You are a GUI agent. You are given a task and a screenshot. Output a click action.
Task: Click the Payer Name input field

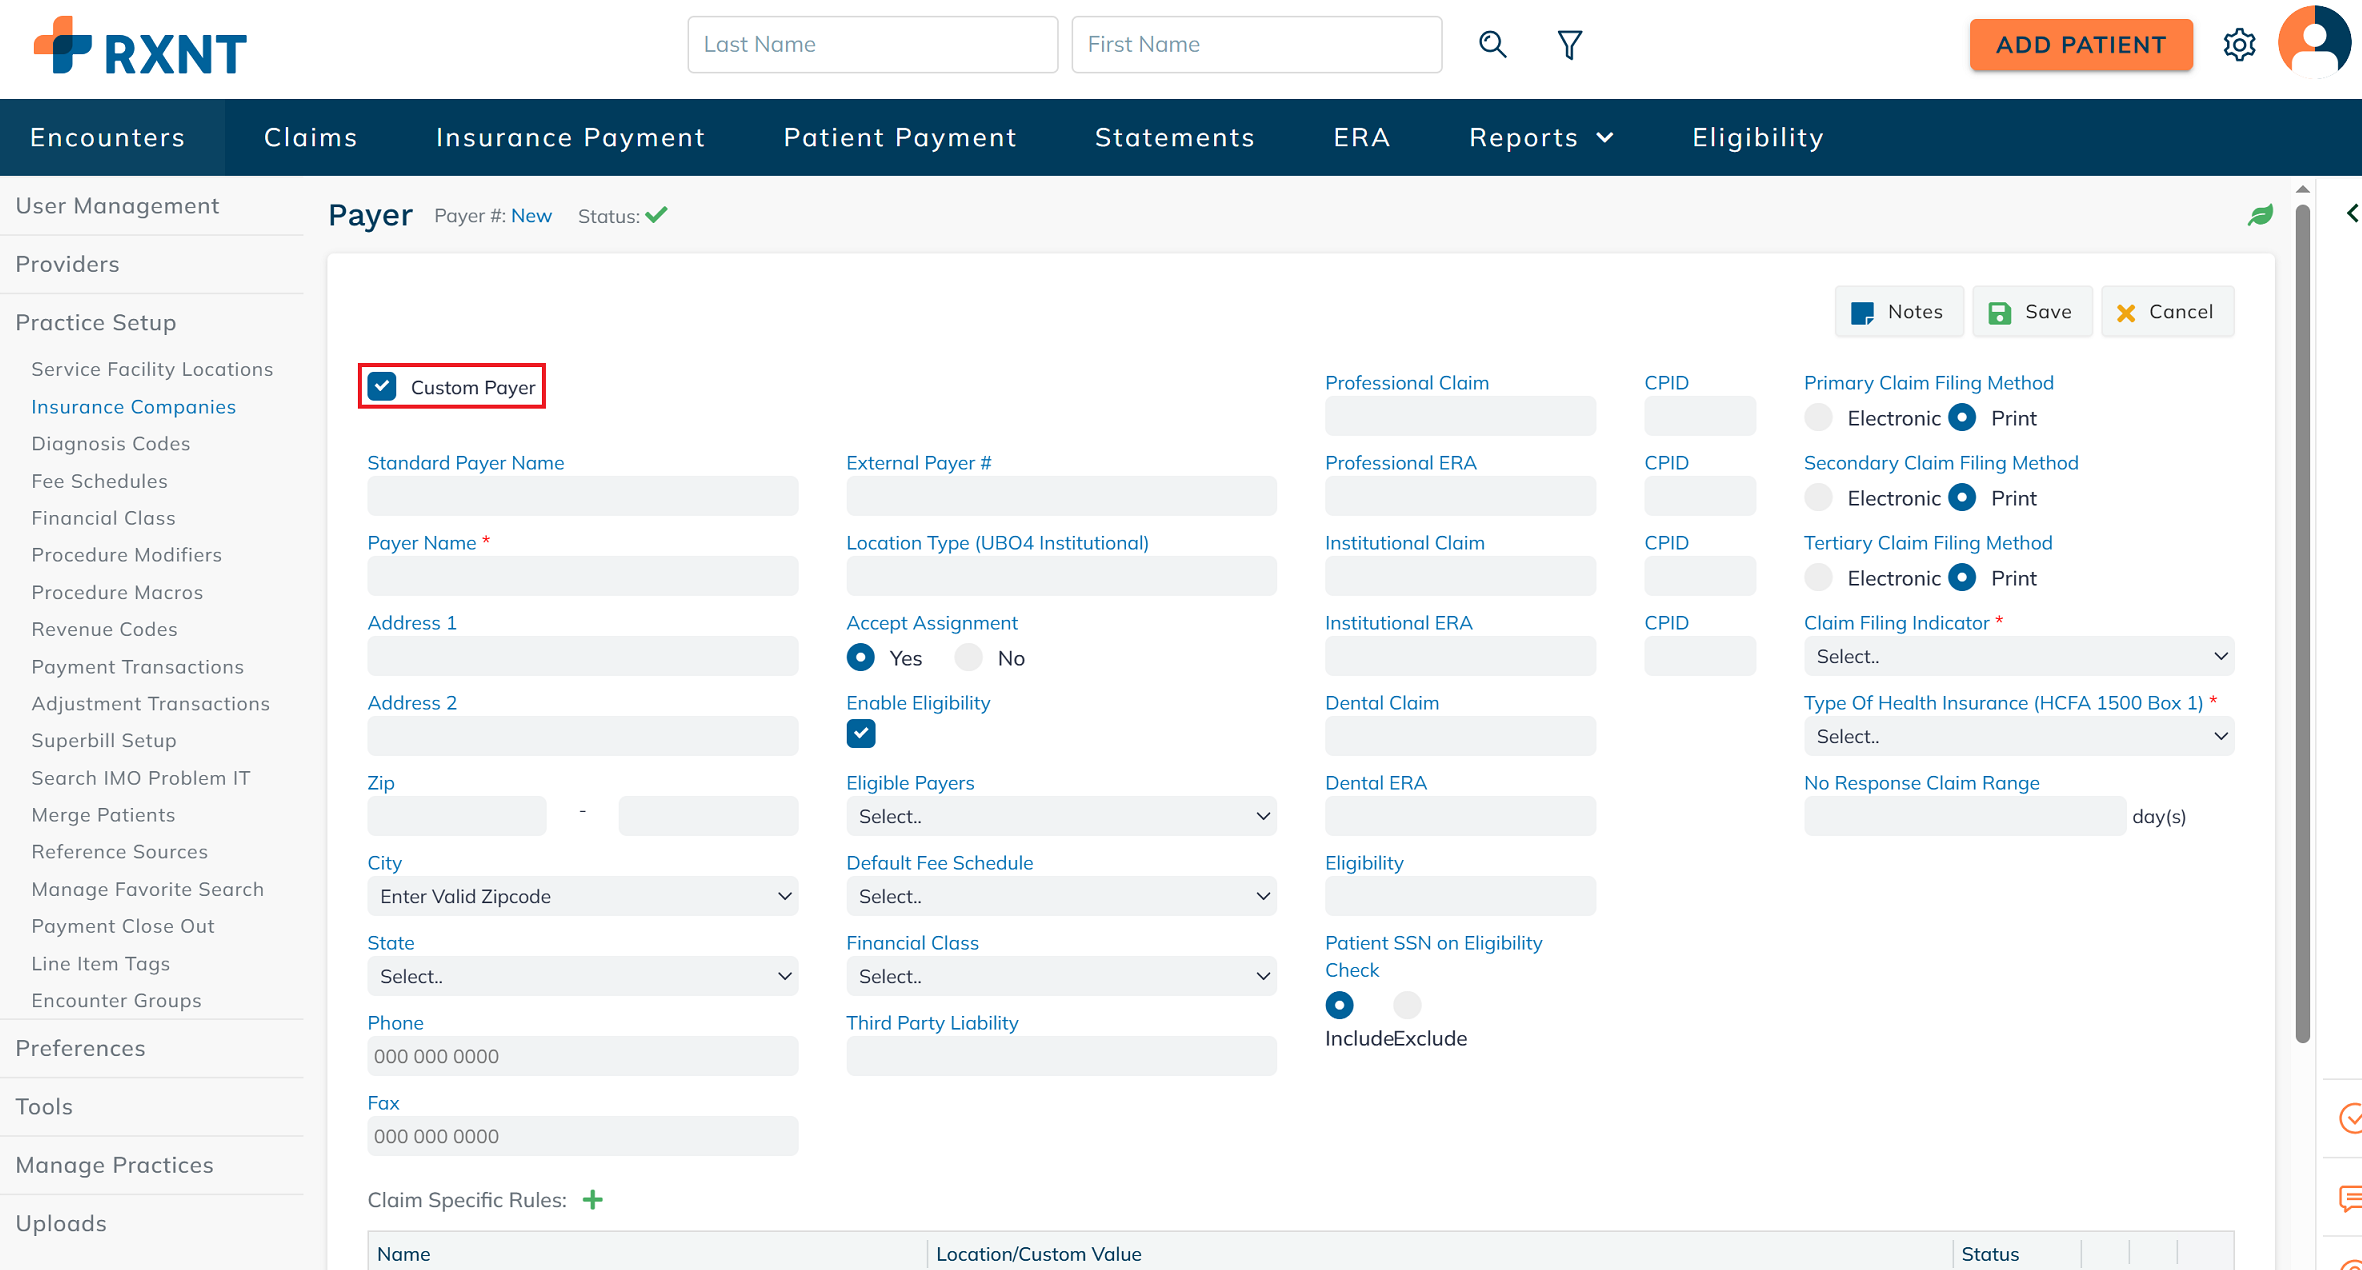coord(582,576)
